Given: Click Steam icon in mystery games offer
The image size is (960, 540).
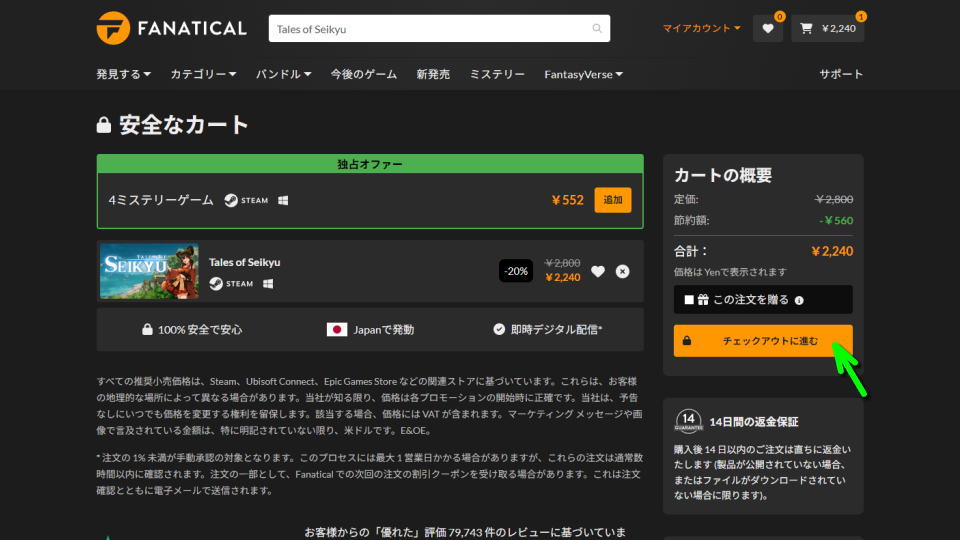Looking at the screenshot, I should (x=246, y=200).
